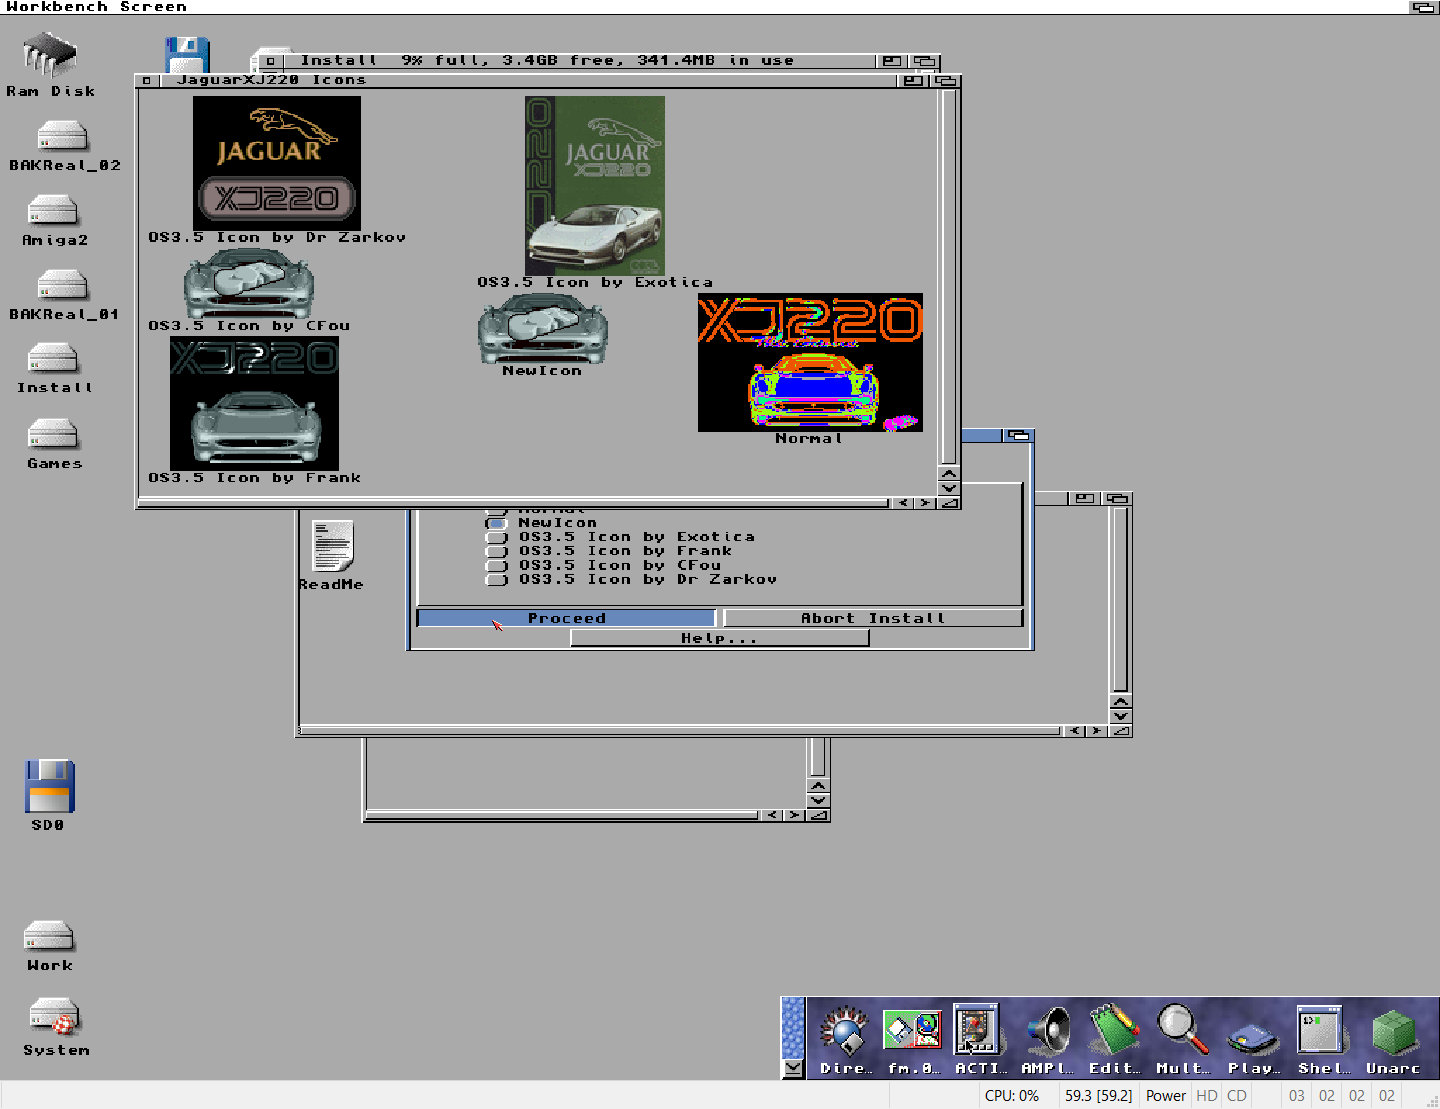Select the OS3.5 Icon by Exotica image

[595, 186]
